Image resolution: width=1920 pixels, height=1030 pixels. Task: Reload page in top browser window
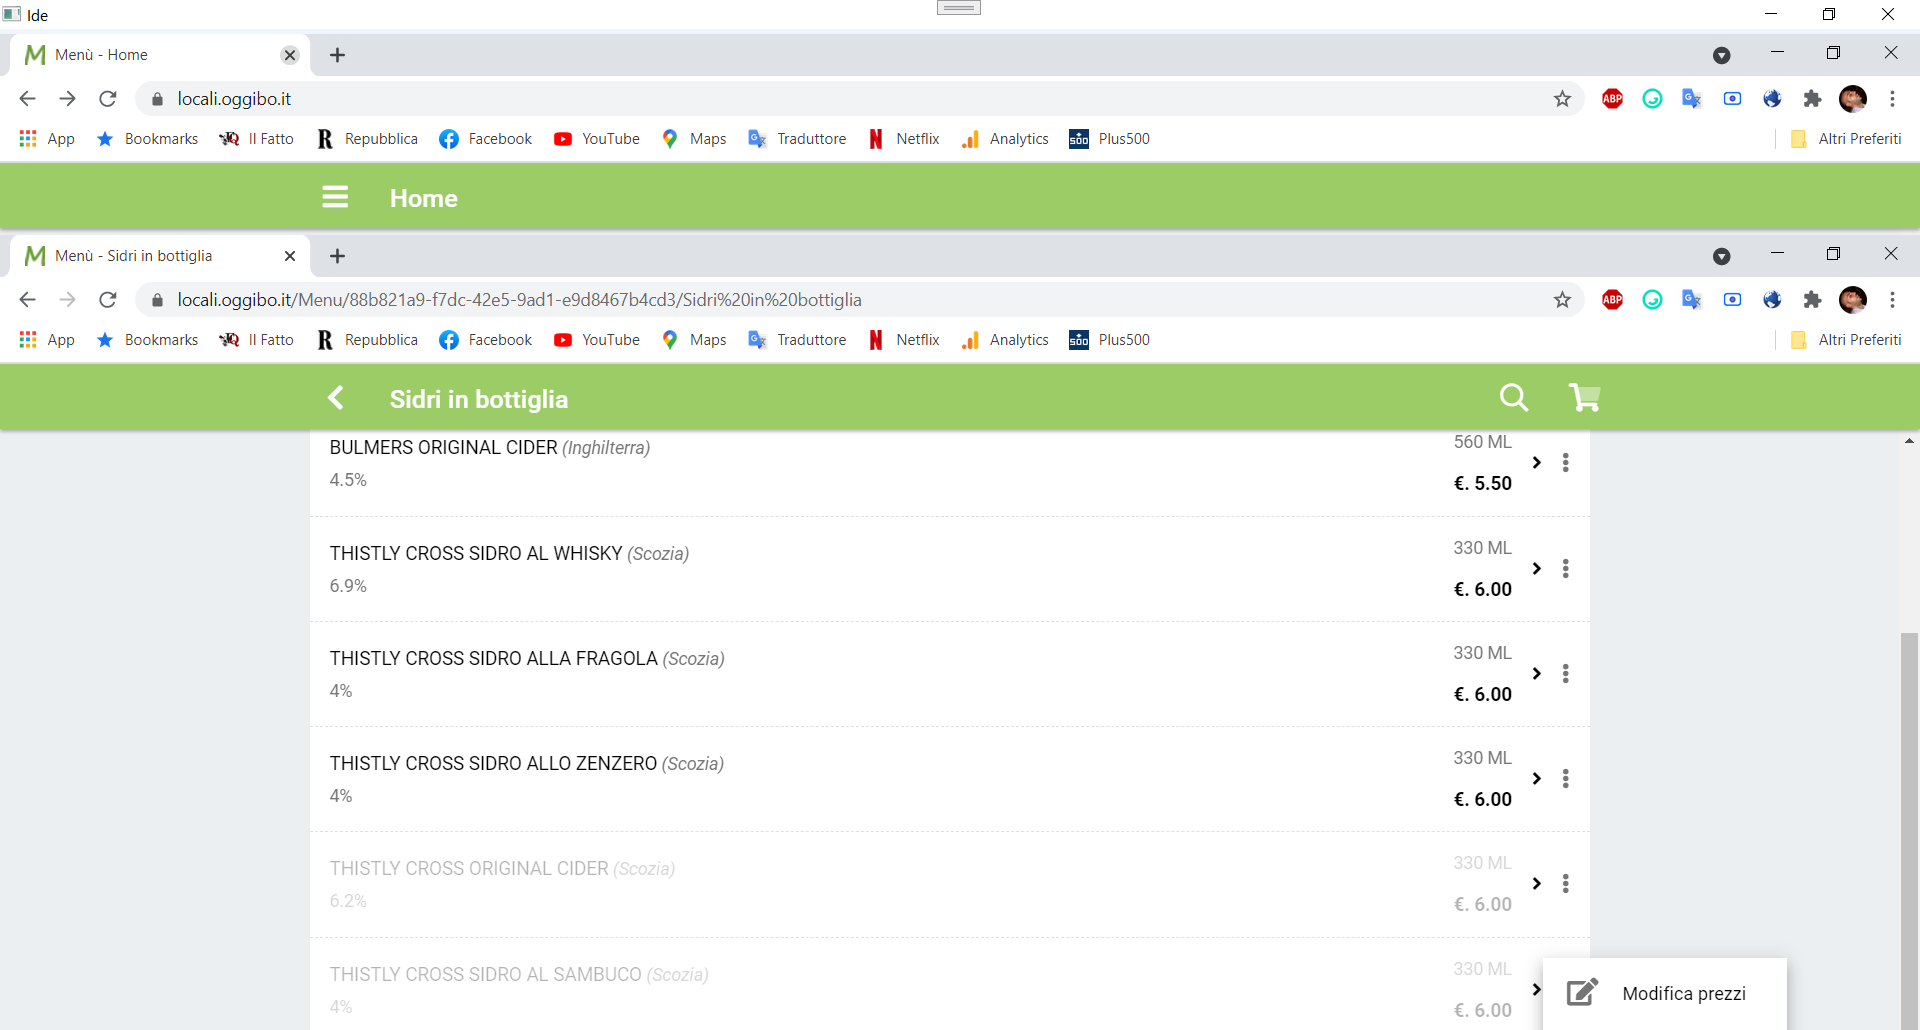(x=108, y=98)
